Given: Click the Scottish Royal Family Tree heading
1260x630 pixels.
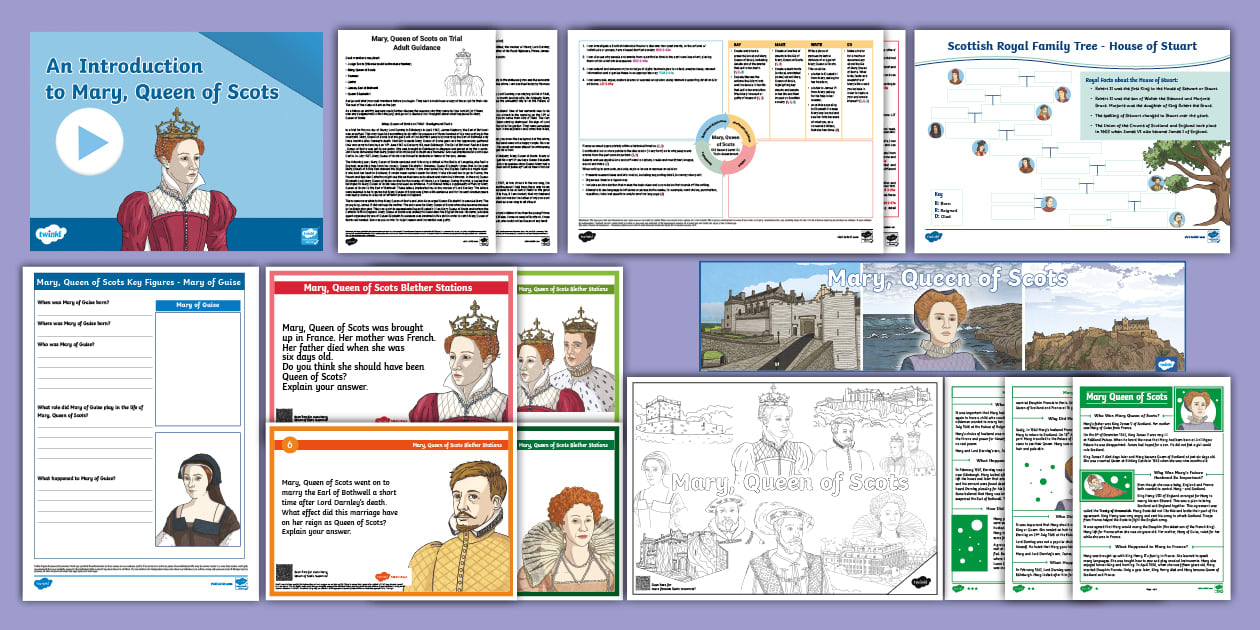Looking at the screenshot, I should click(1070, 44).
